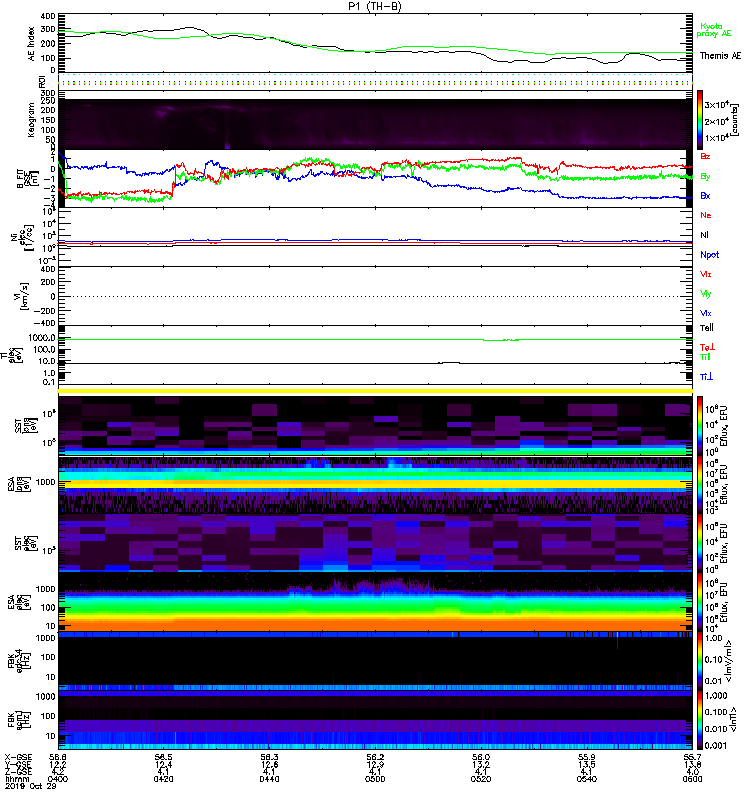Select the blue Npot legend label
The image size is (750, 800).
coord(709,255)
